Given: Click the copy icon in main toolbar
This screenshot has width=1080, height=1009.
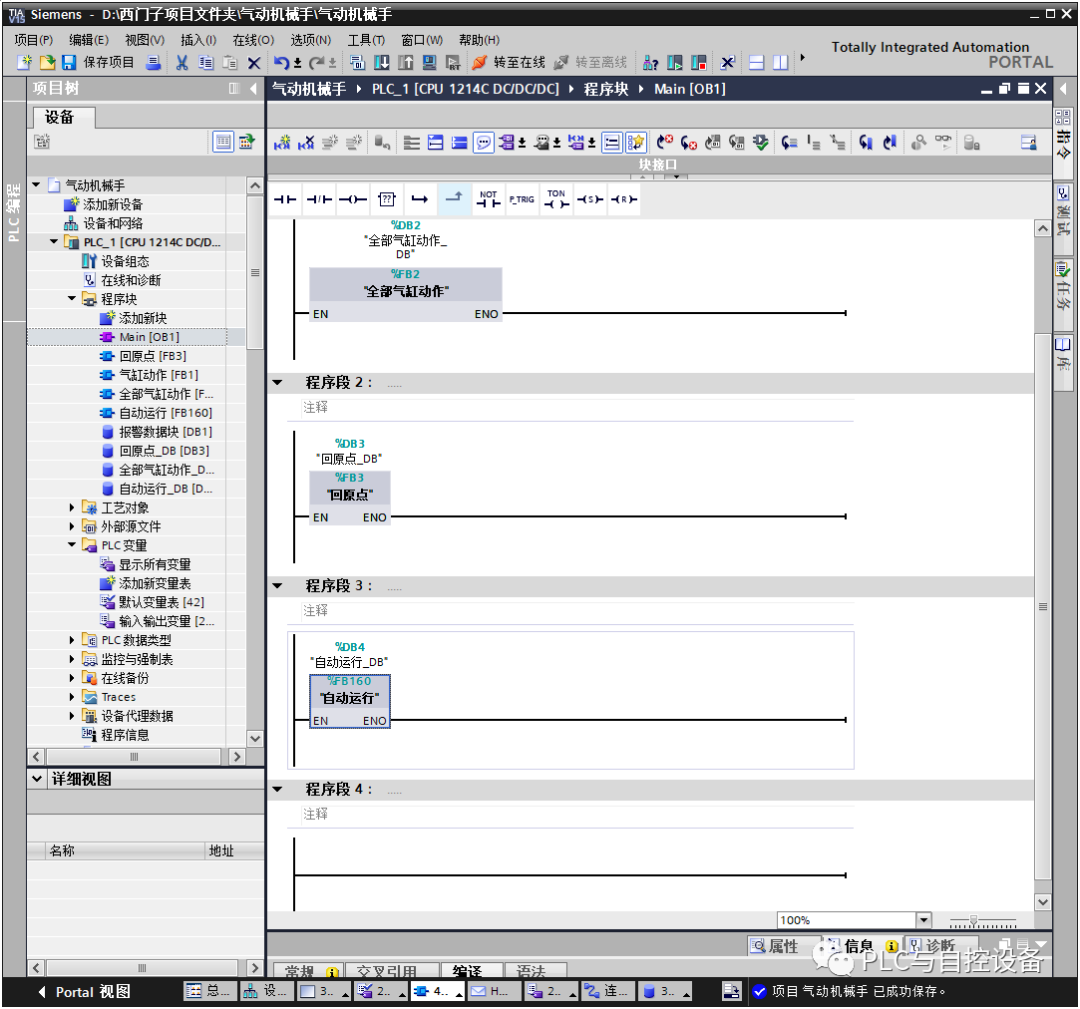Looking at the screenshot, I should 205,63.
